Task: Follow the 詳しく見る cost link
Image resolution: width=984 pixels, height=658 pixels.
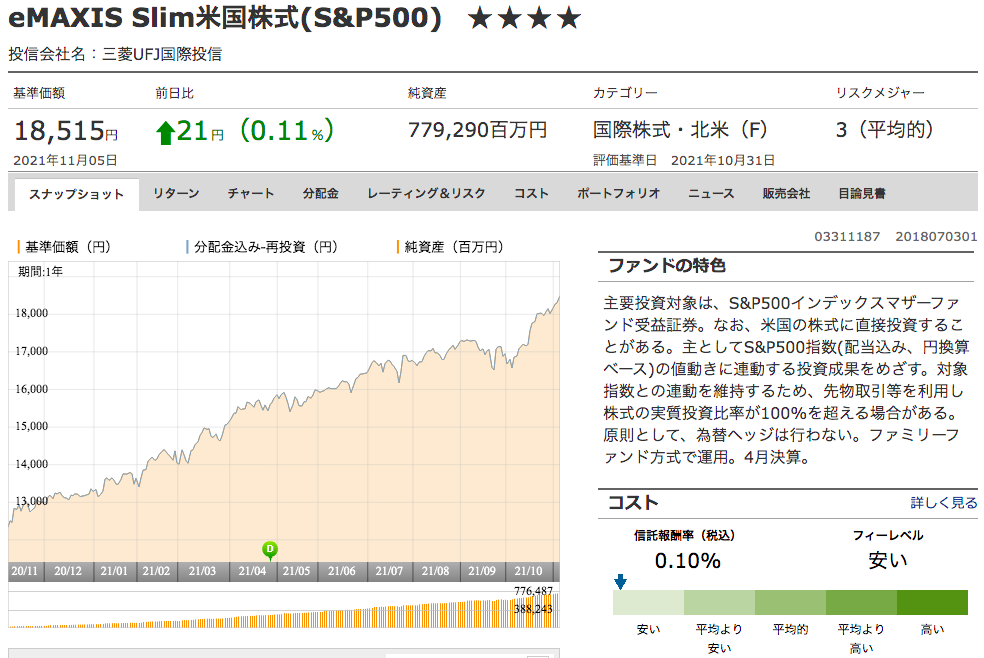Action: click(944, 502)
